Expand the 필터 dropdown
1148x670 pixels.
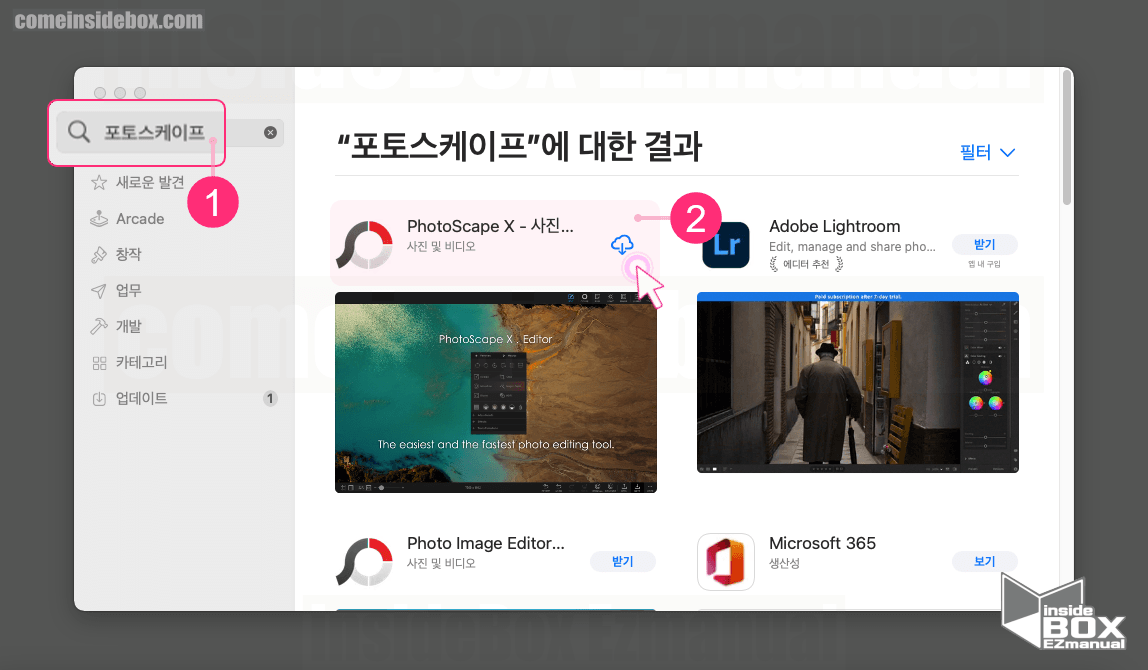(987, 152)
